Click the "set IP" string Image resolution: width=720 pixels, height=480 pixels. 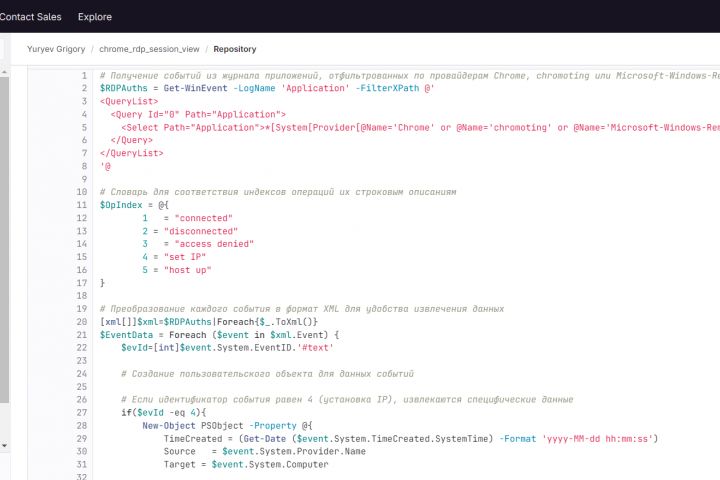185,257
